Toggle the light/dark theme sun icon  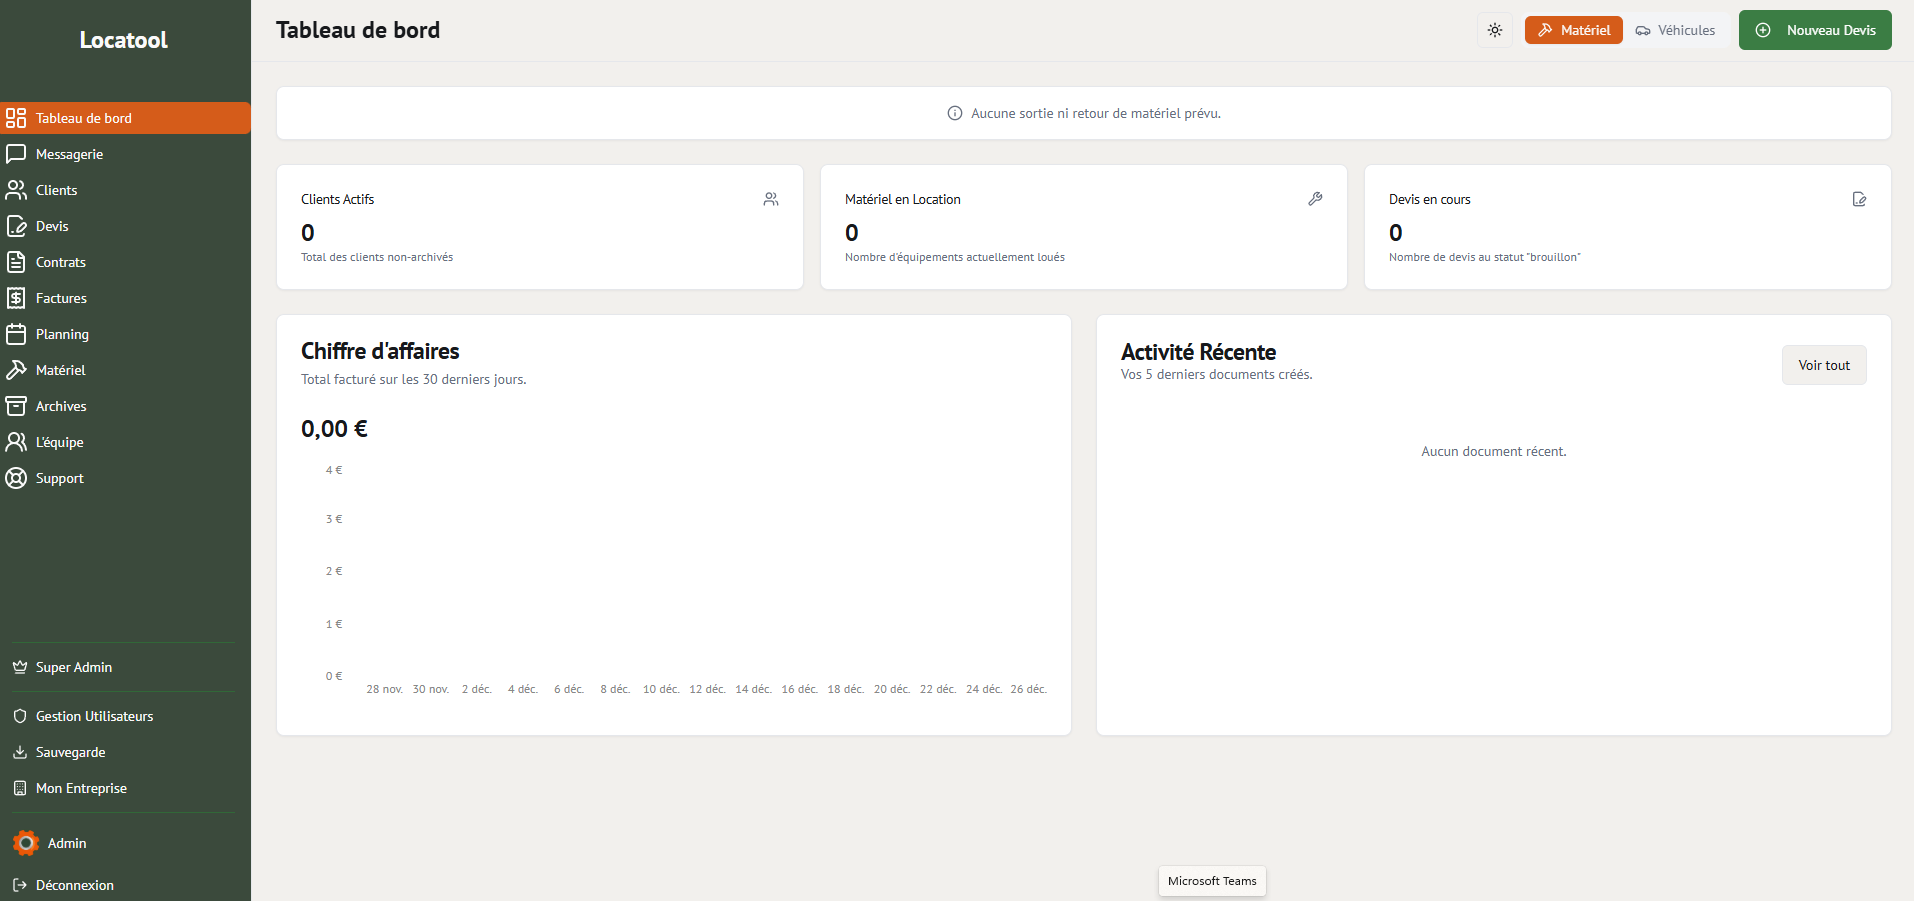click(1494, 30)
